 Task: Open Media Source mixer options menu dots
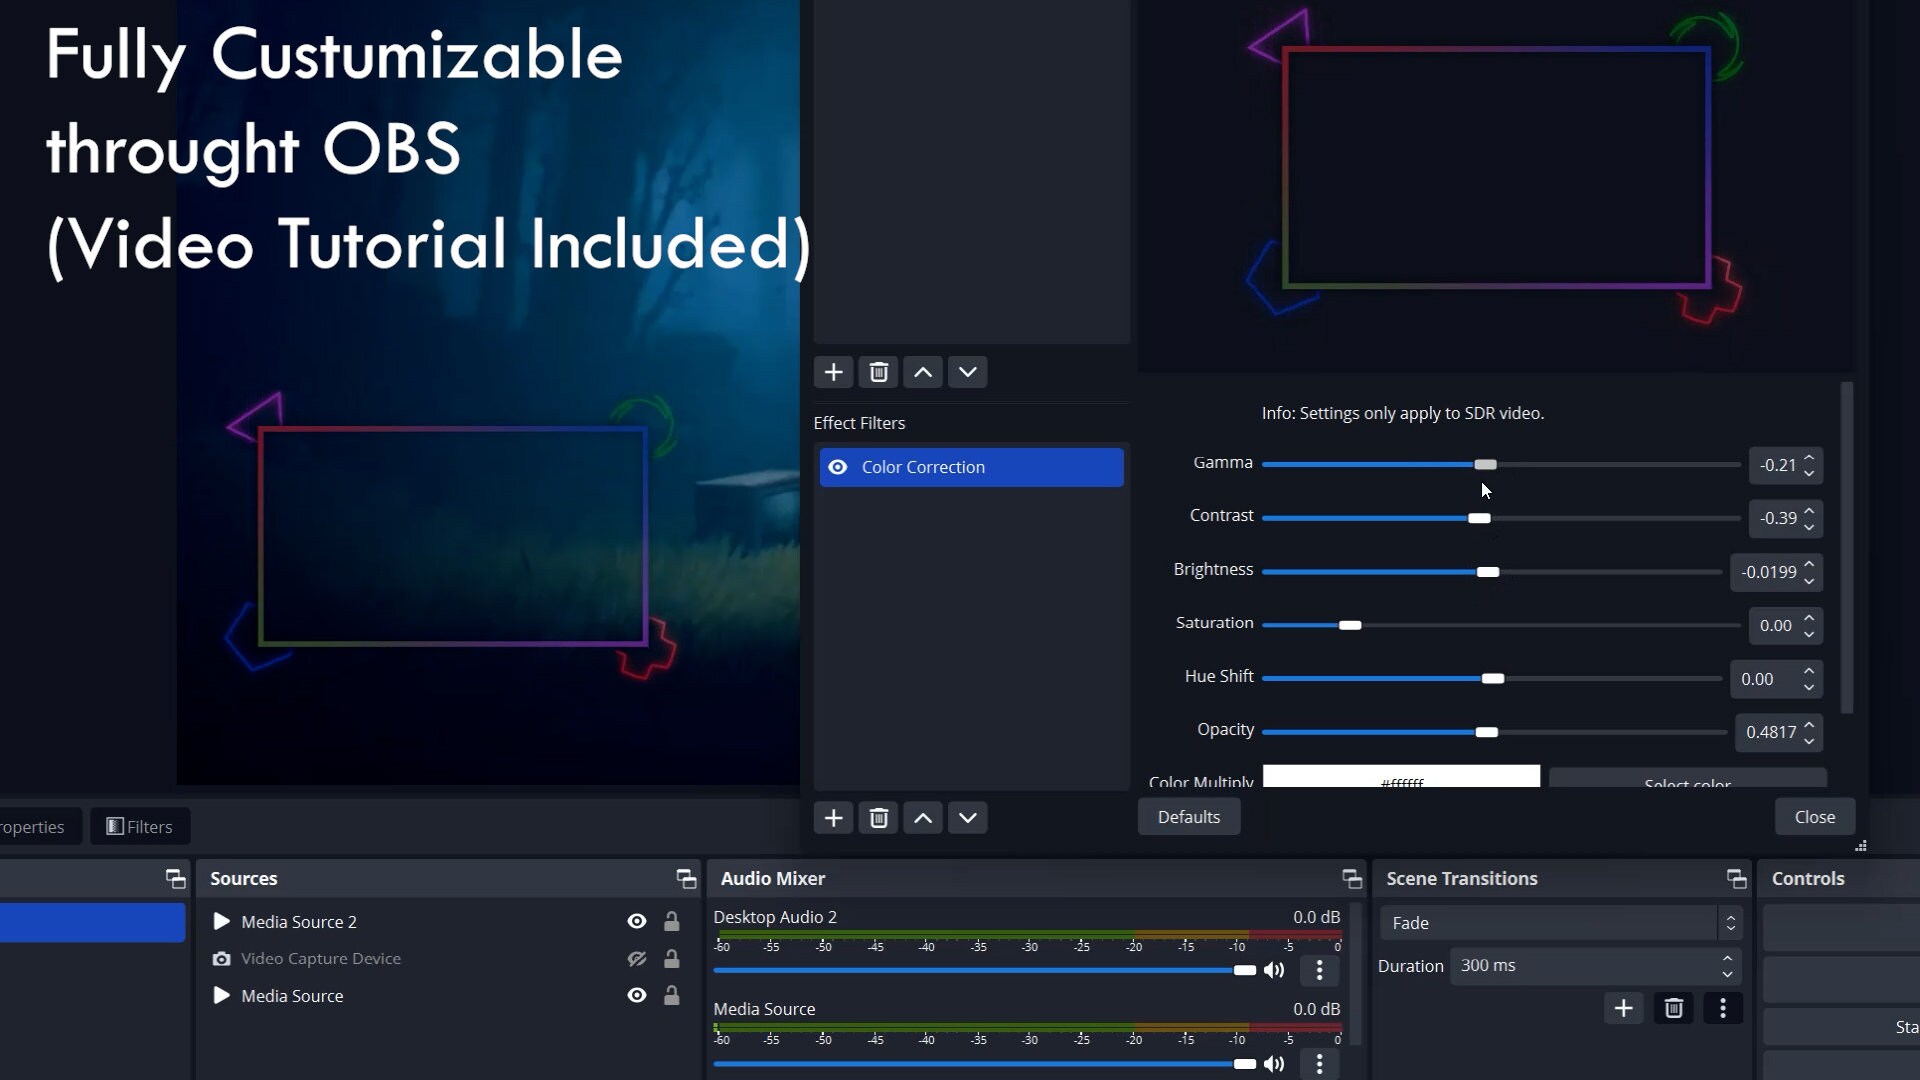(1319, 1064)
